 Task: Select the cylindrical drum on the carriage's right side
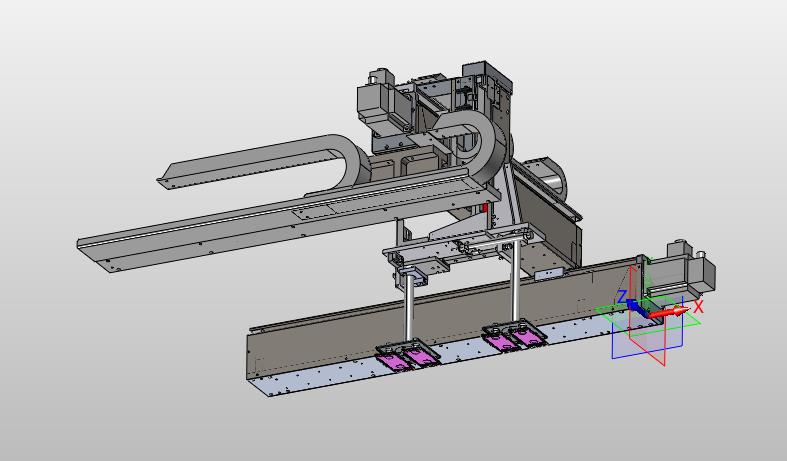tap(546, 178)
